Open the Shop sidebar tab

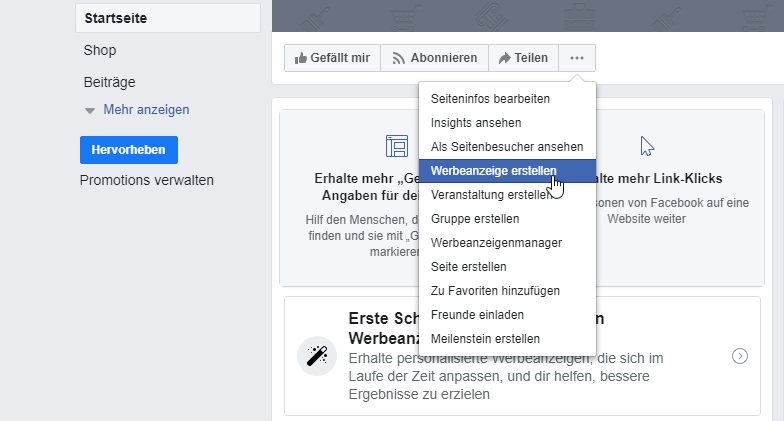(100, 50)
